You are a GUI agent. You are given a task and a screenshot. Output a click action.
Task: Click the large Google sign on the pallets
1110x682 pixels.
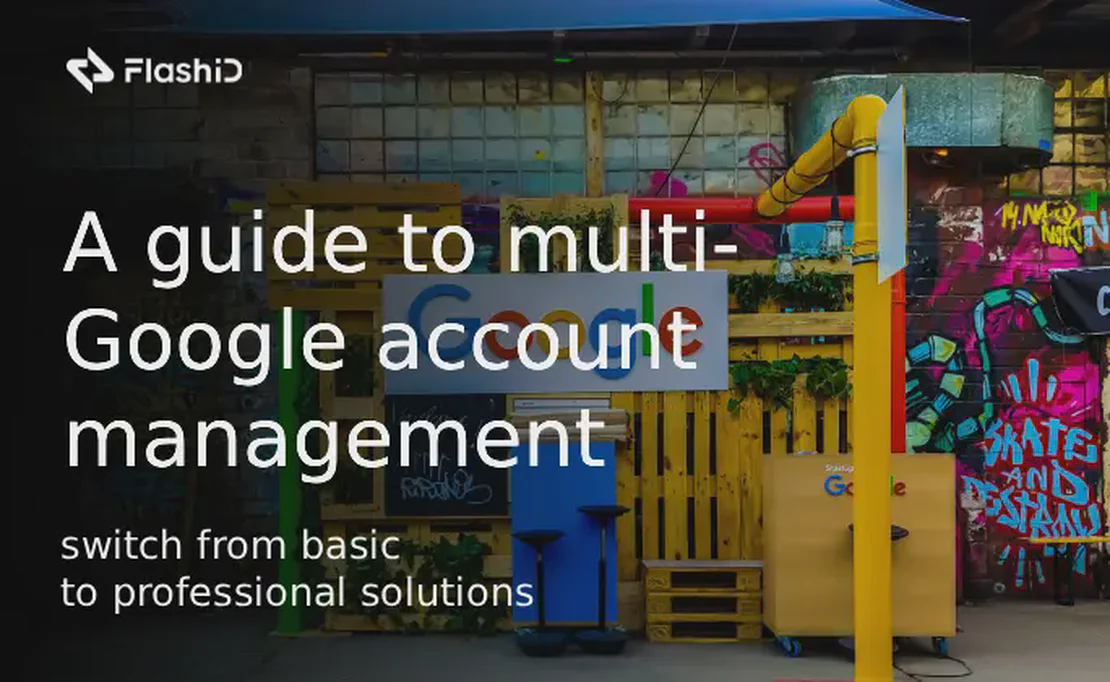pos(556,331)
